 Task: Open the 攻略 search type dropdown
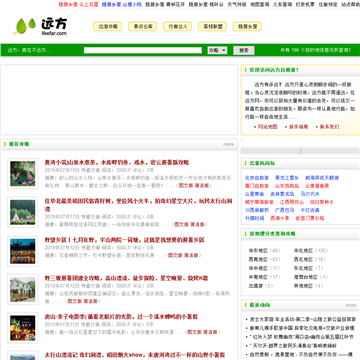point(217,50)
